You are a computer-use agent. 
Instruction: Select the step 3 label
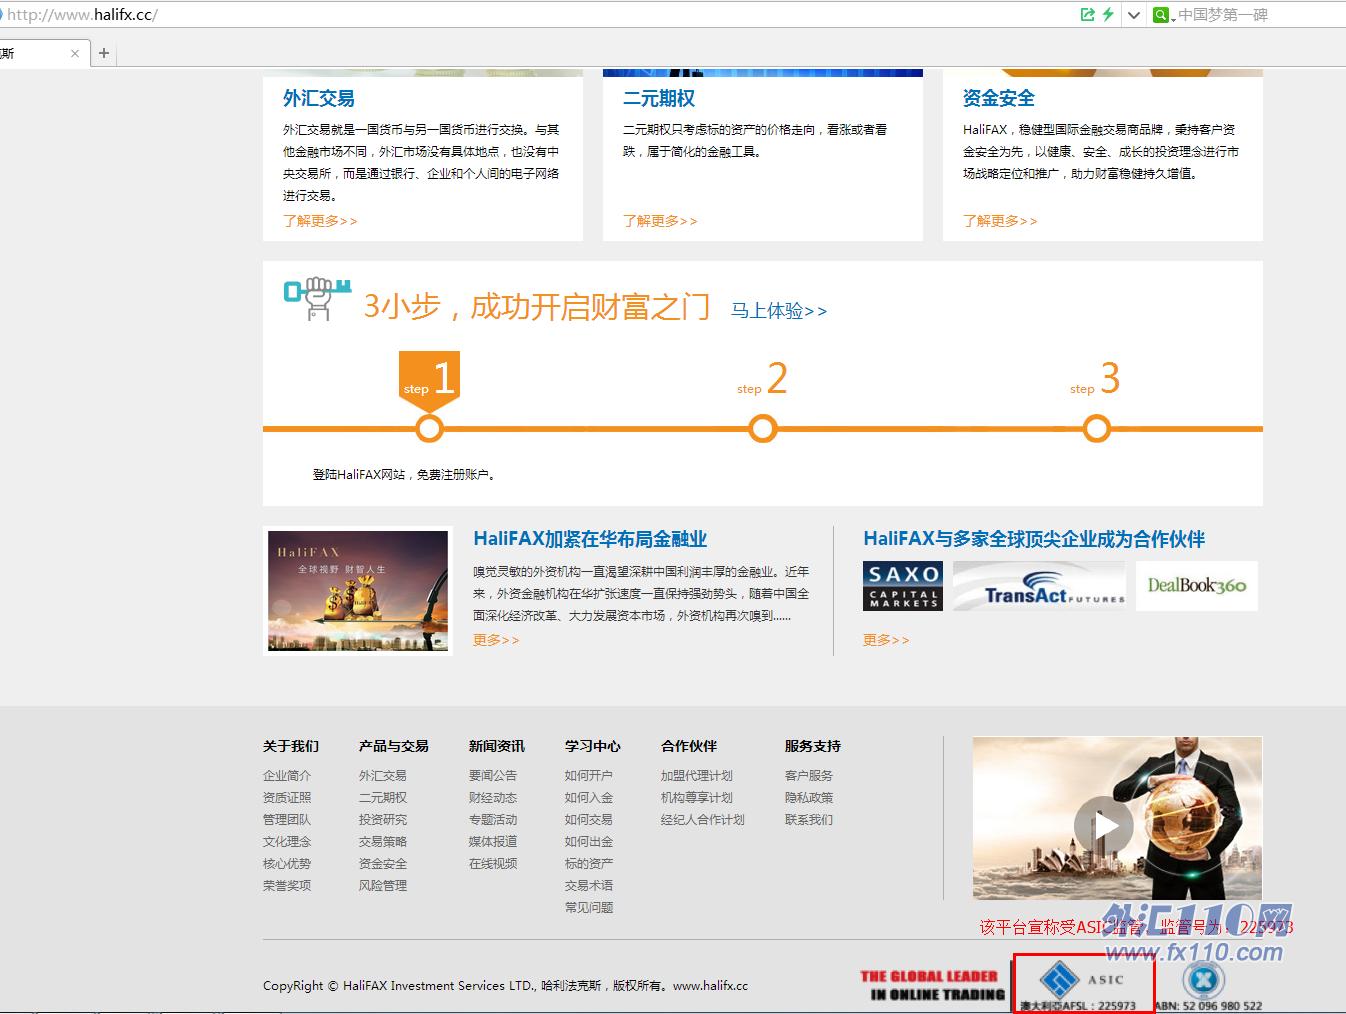(1095, 379)
